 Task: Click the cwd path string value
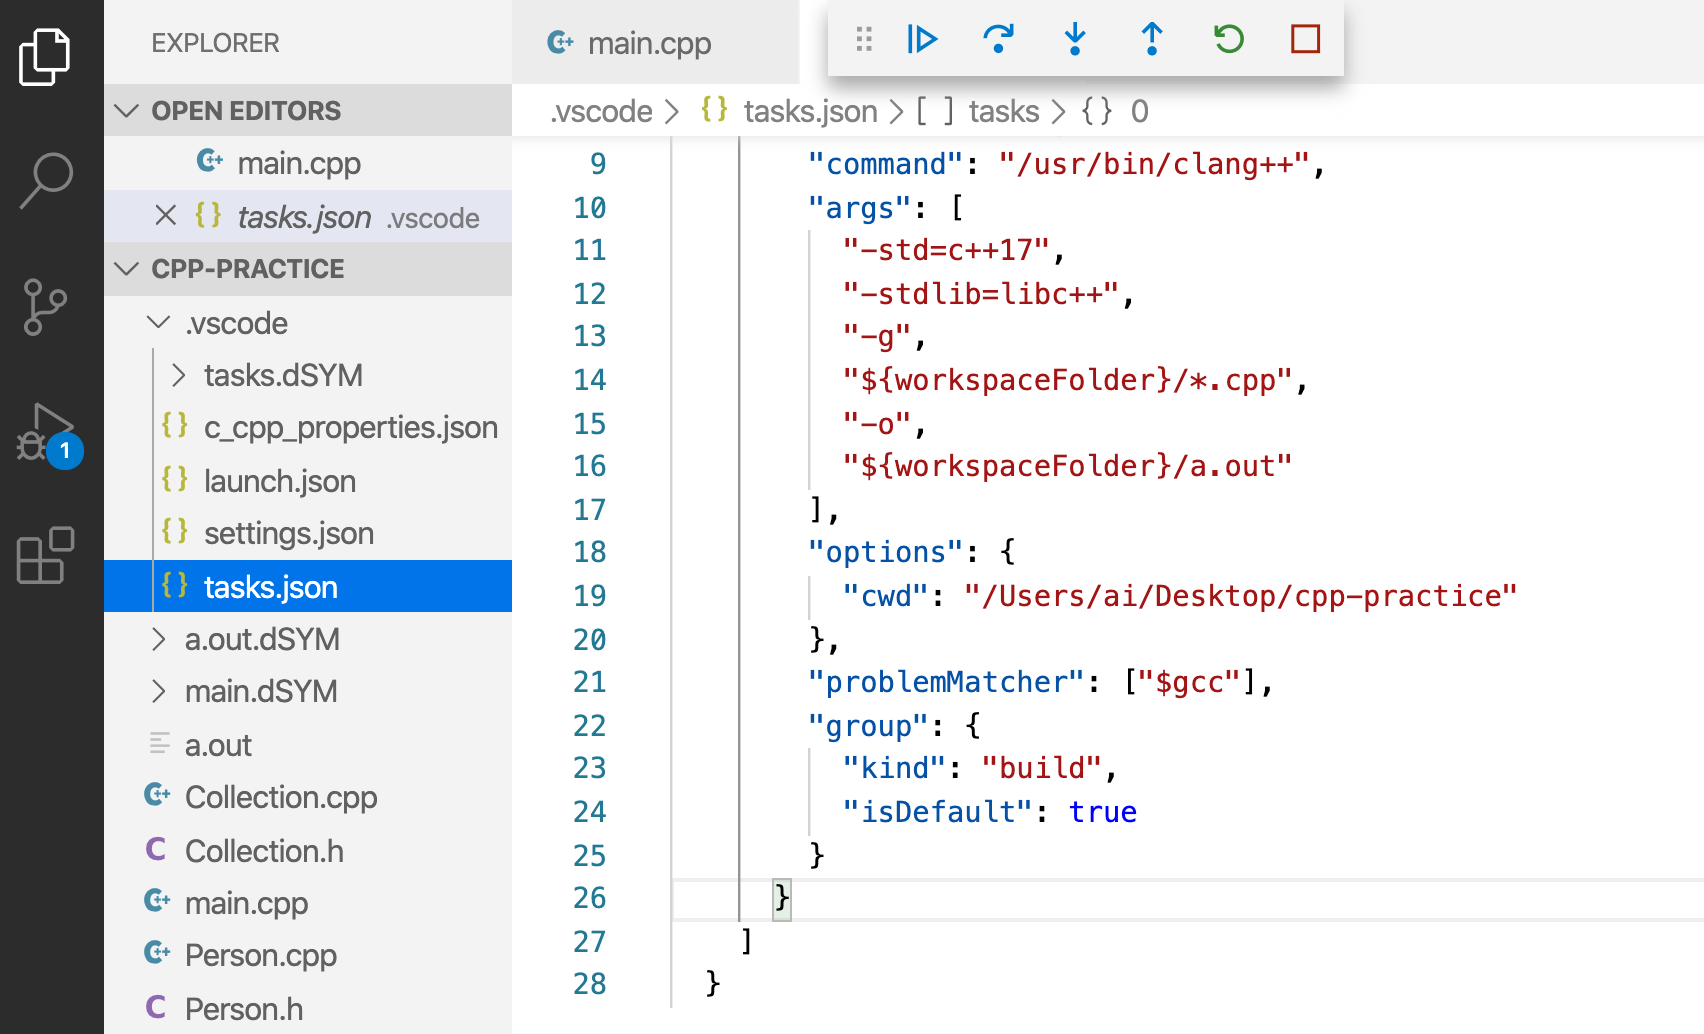click(x=1240, y=596)
